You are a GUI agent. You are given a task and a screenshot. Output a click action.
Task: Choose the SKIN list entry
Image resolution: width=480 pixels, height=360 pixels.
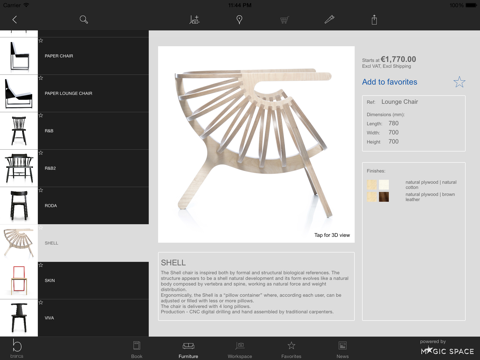(x=93, y=280)
